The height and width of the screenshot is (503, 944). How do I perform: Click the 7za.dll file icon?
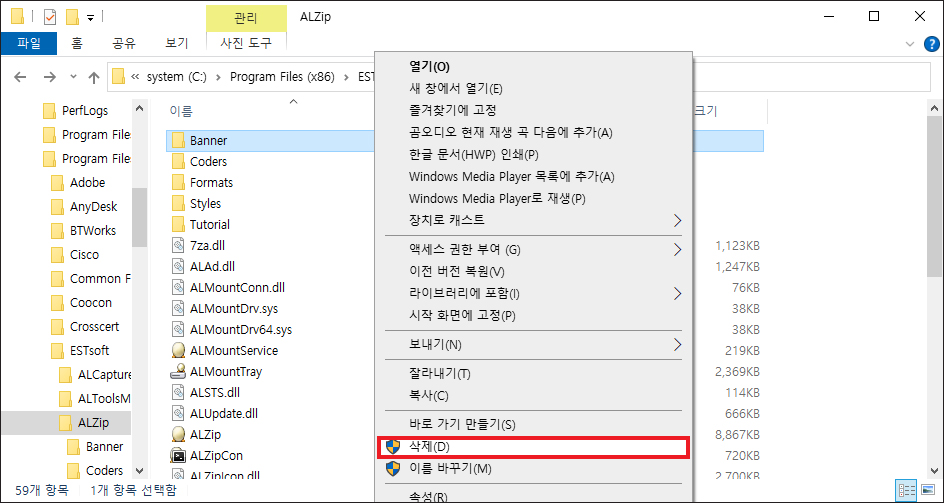click(x=178, y=245)
